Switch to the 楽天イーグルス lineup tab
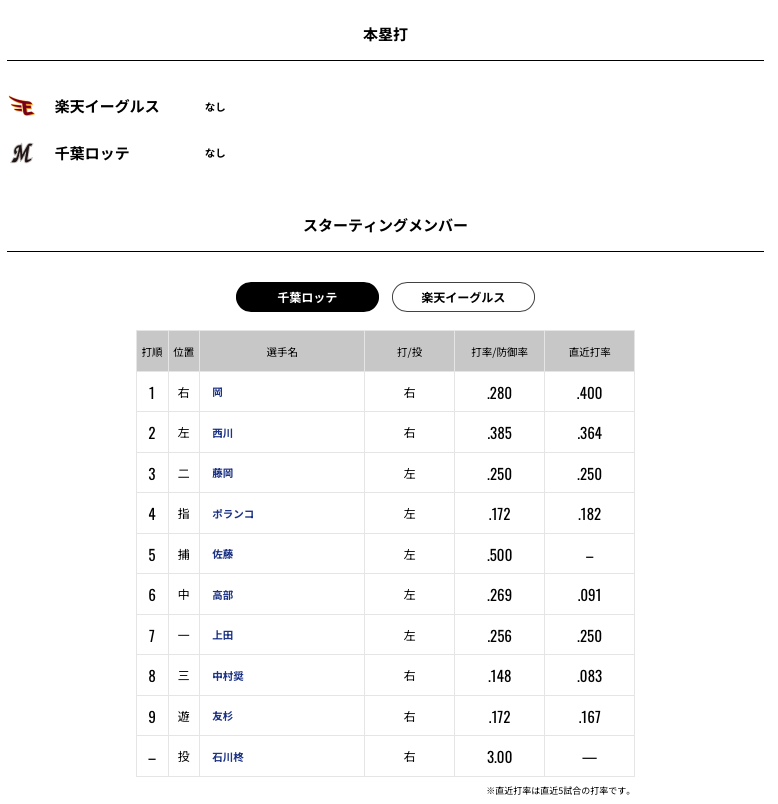Screen dimensions: 778x804 click(x=463, y=297)
